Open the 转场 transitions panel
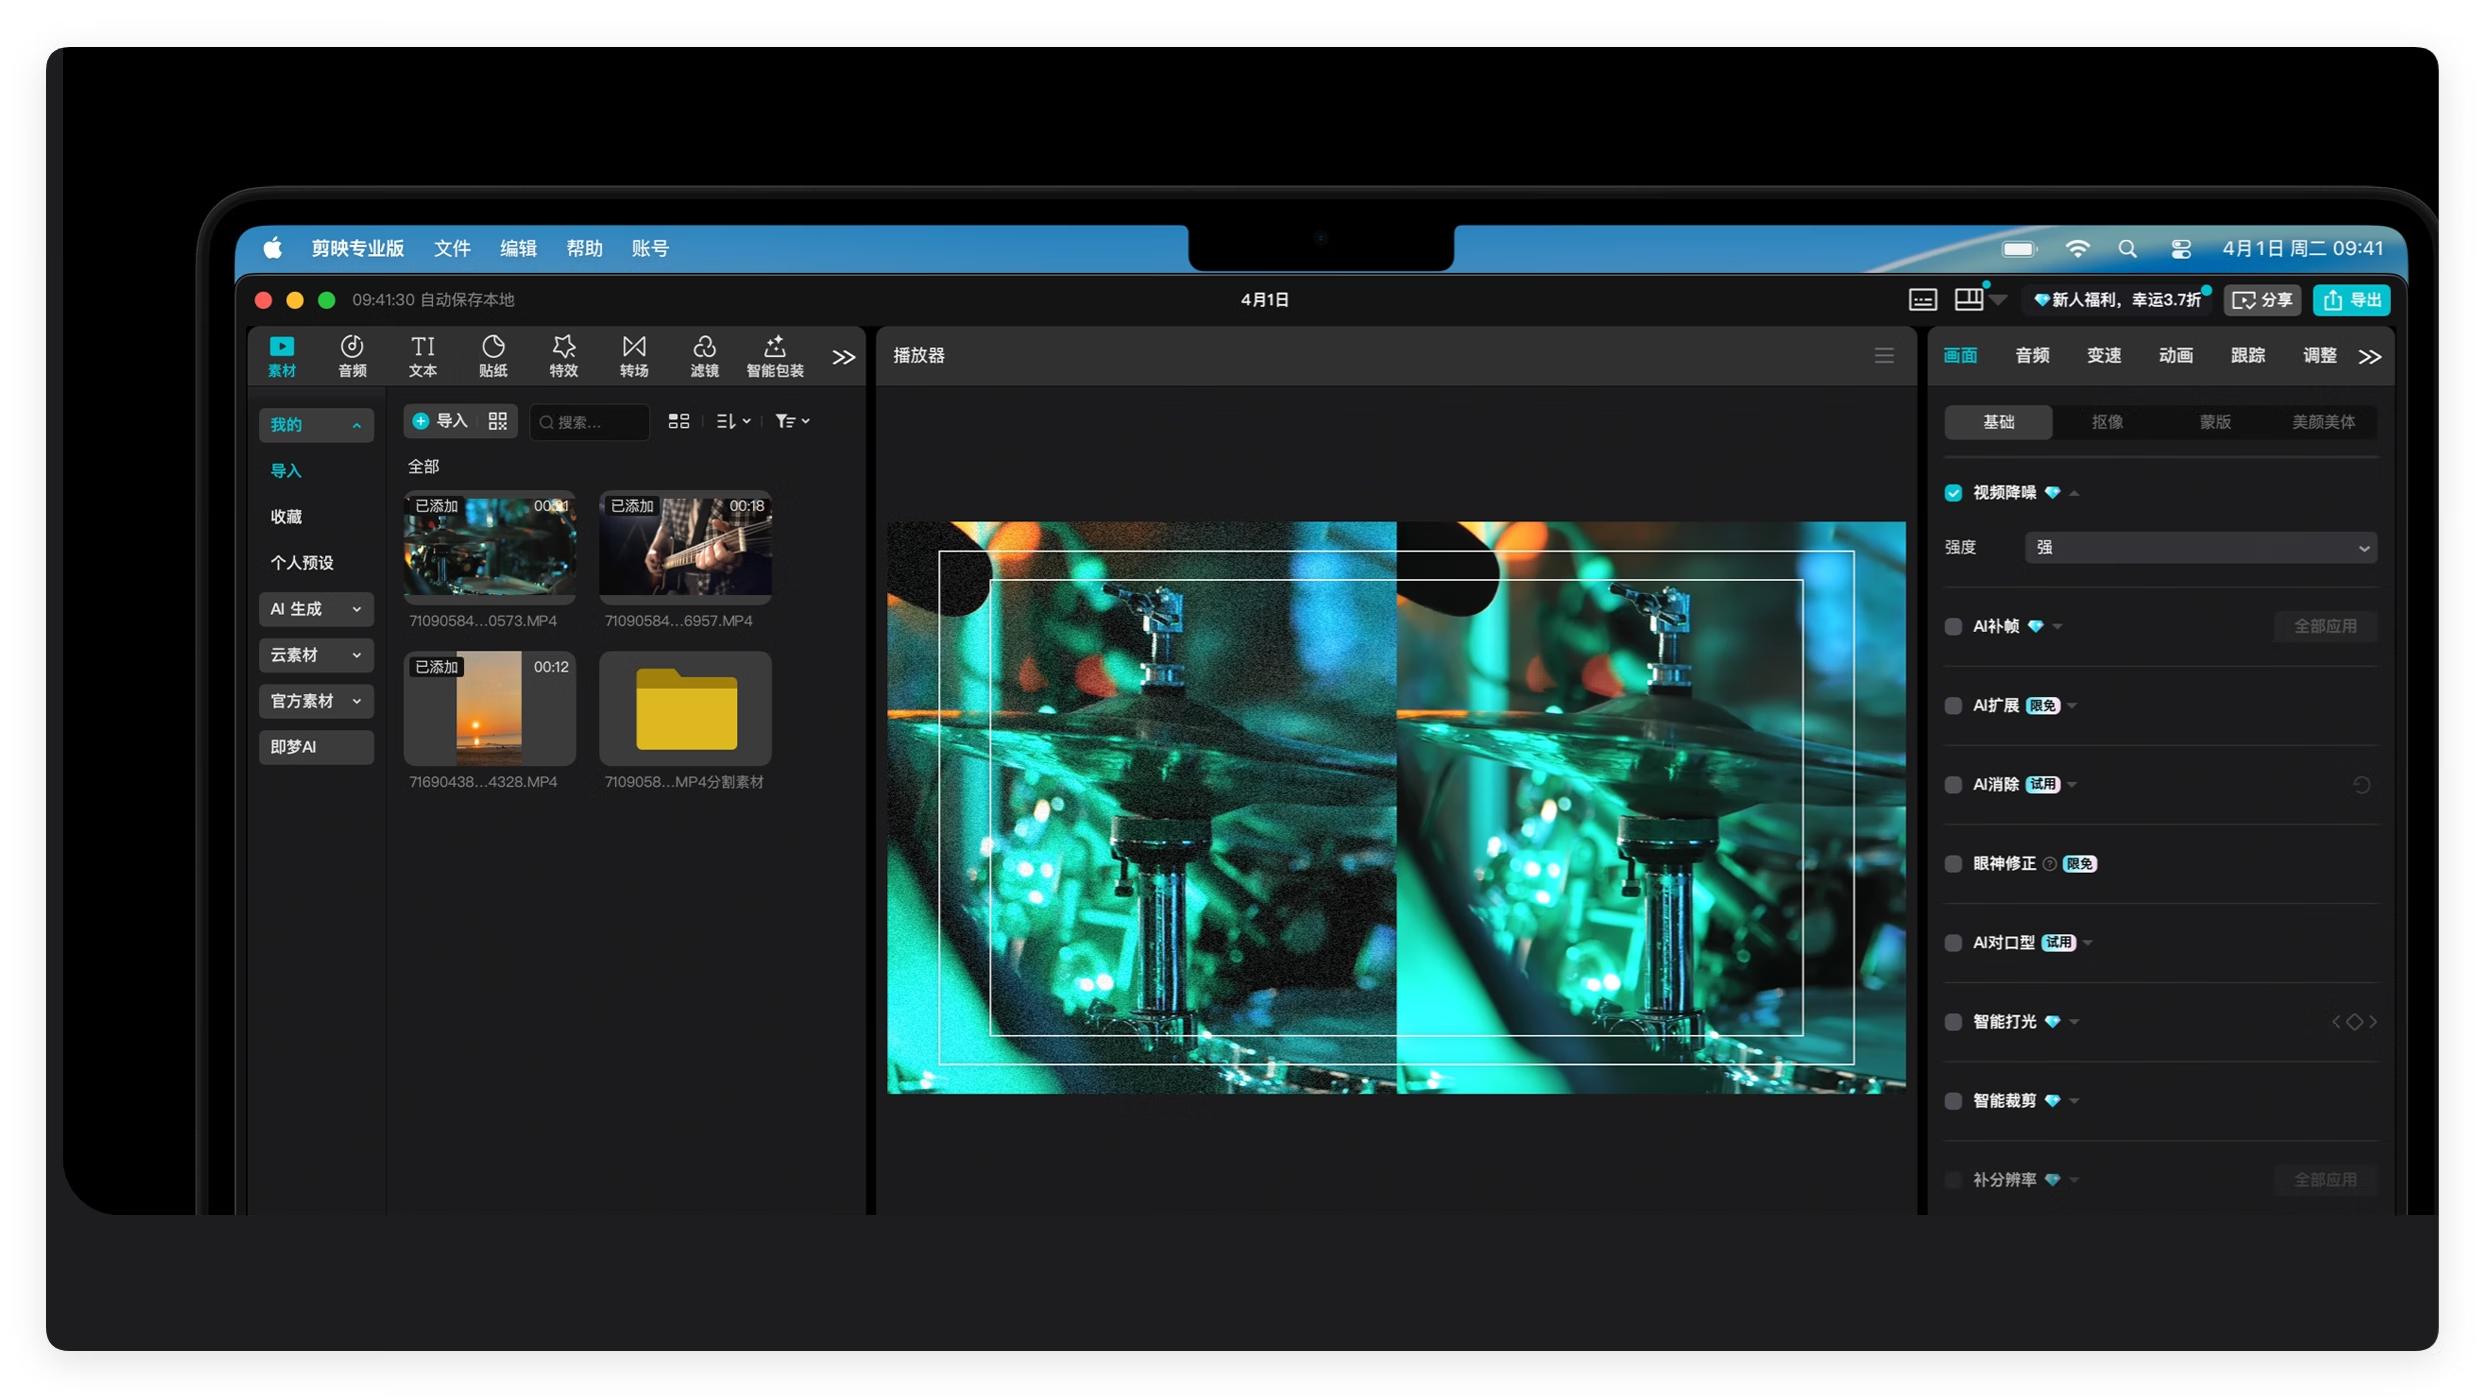This screenshot has height=1397, width=2483. [634, 356]
